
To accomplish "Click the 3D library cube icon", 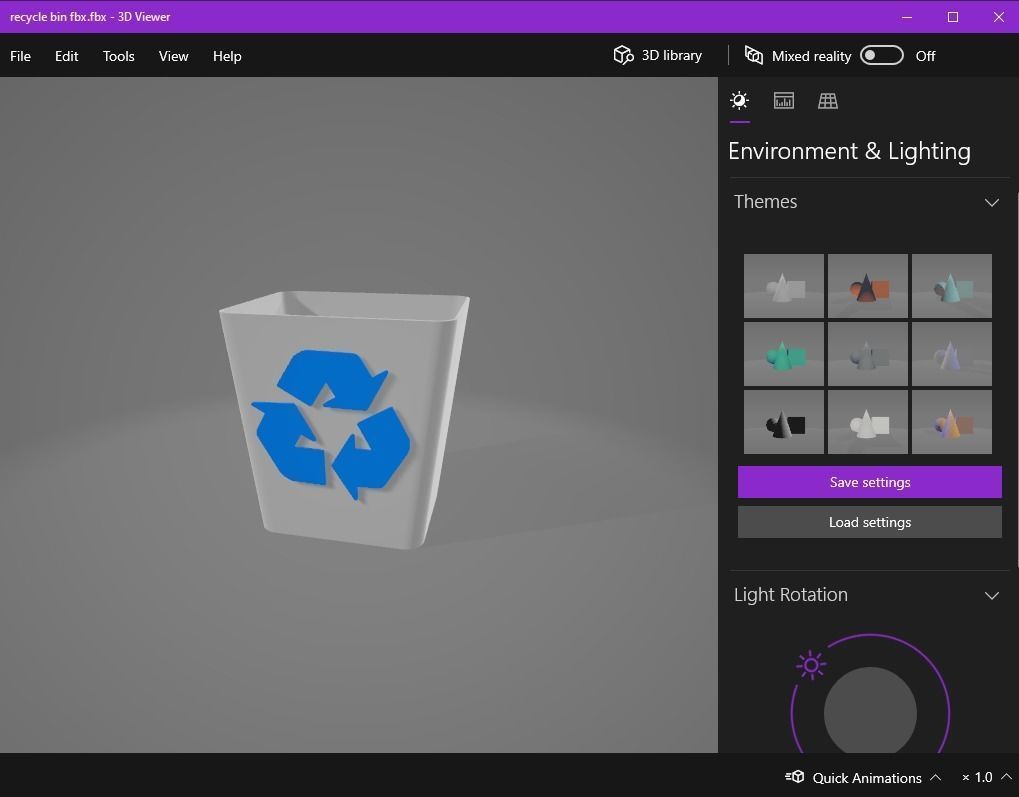I will [x=623, y=55].
